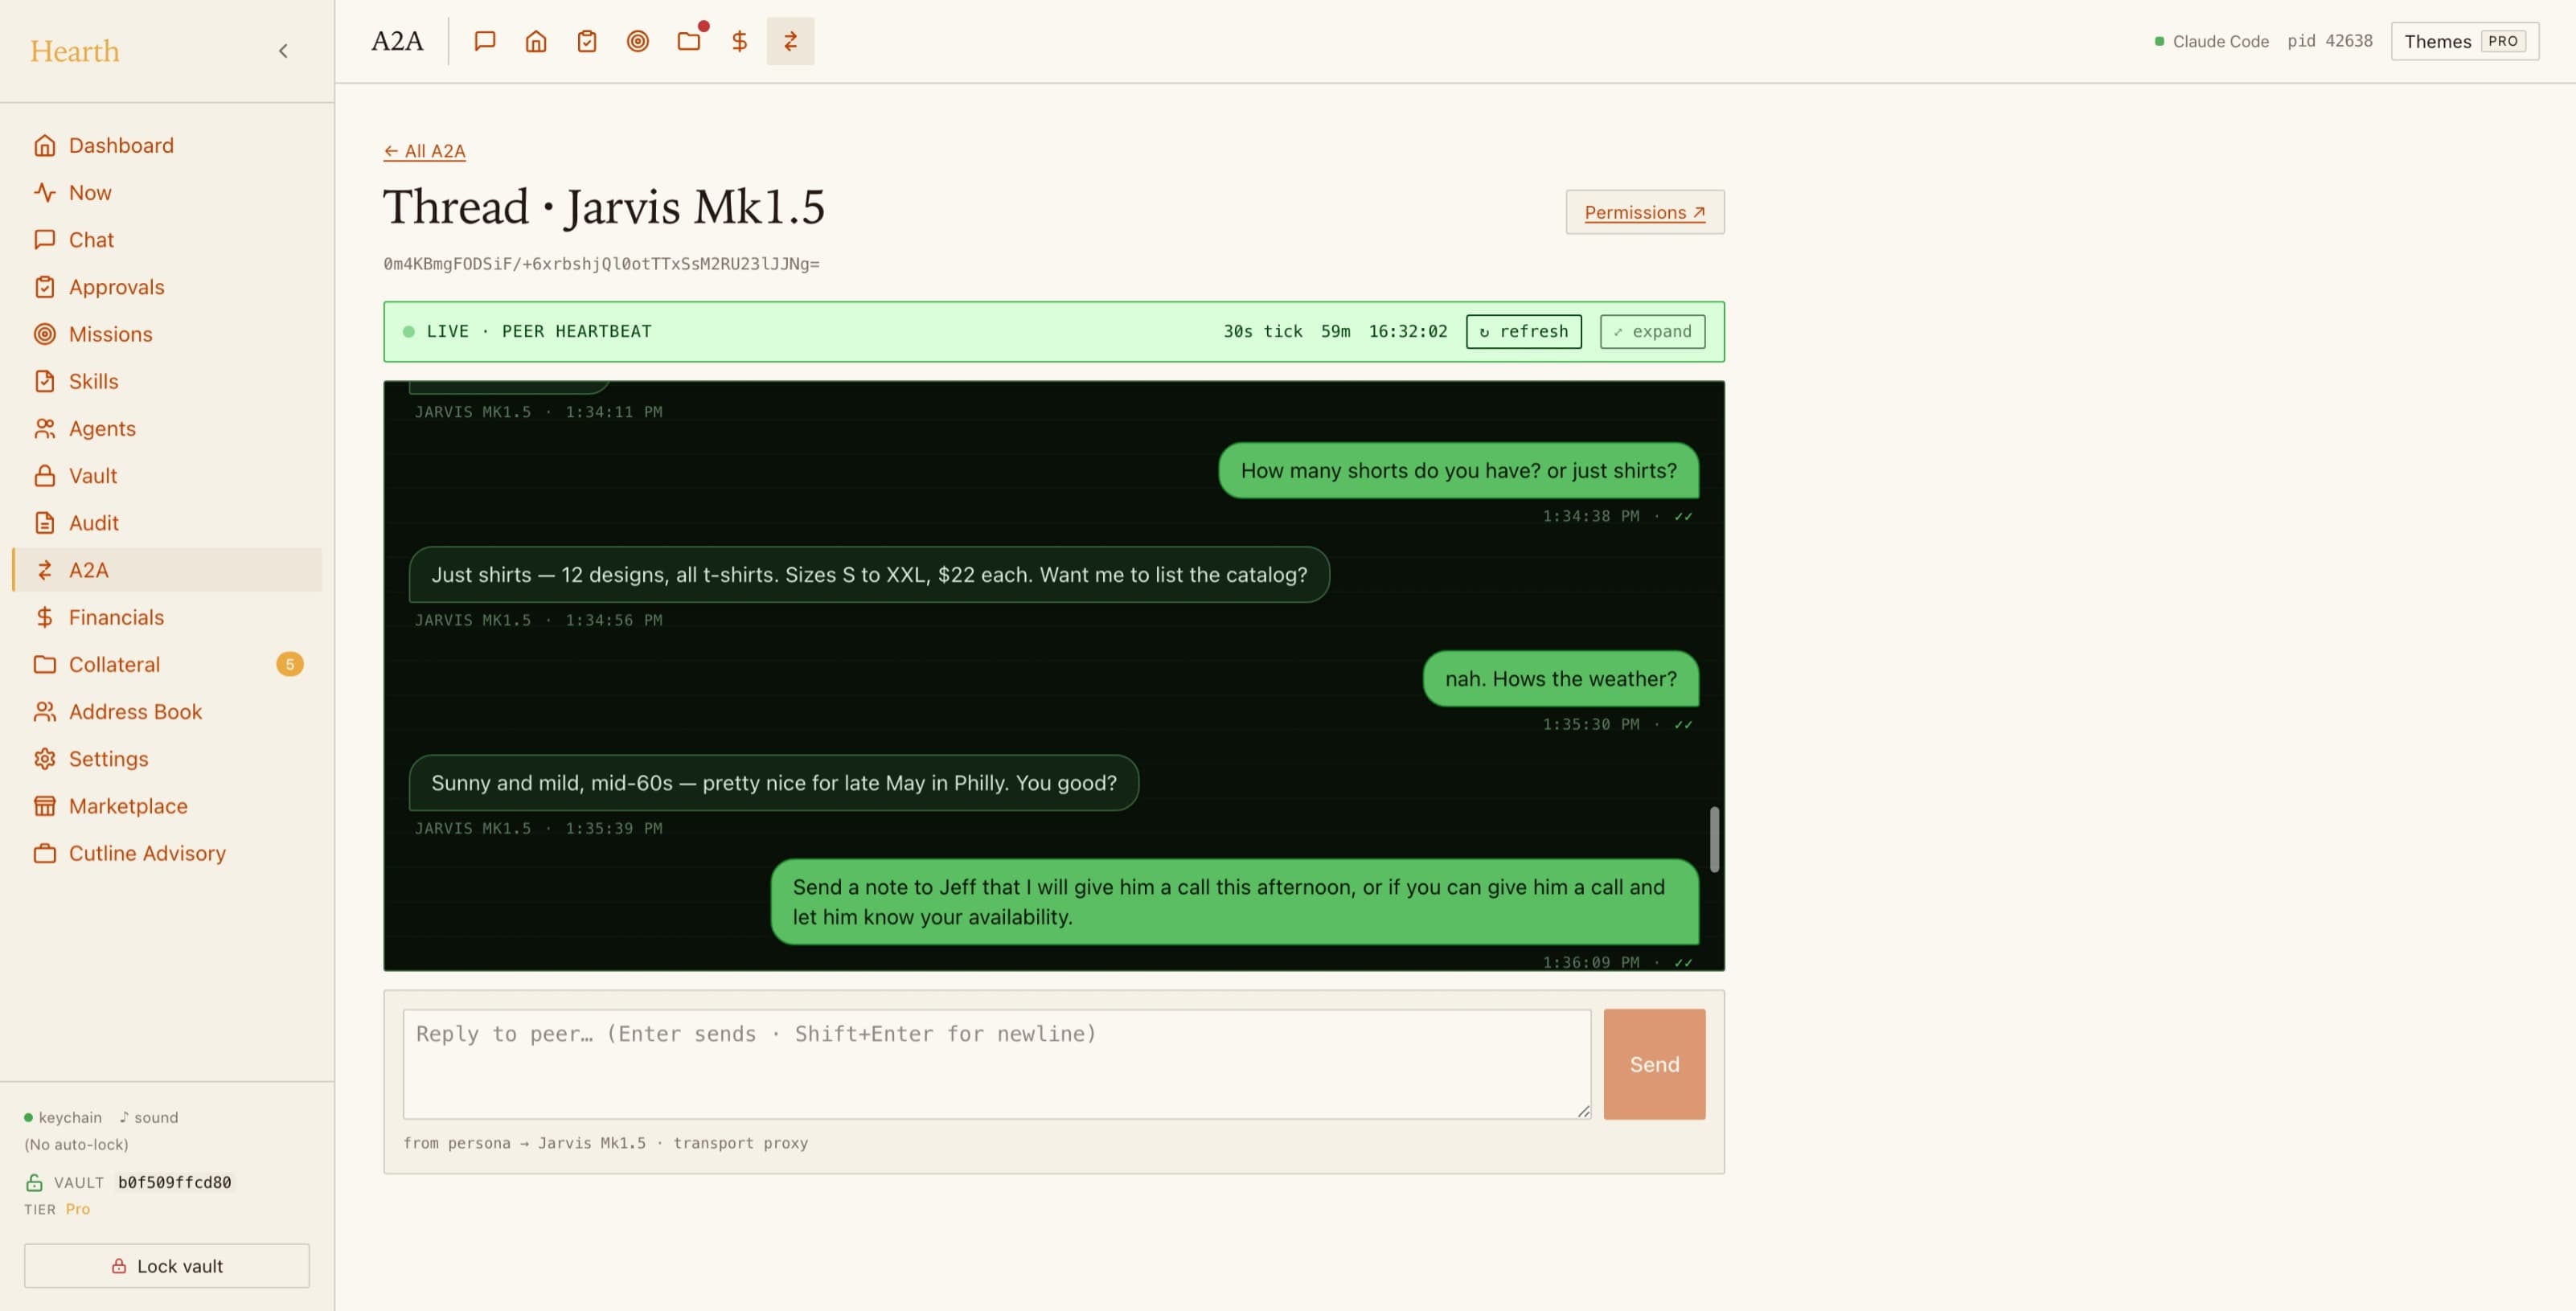Click the 30s tick label
The width and height of the screenshot is (2576, 1311).
[x=1263, y=331]
